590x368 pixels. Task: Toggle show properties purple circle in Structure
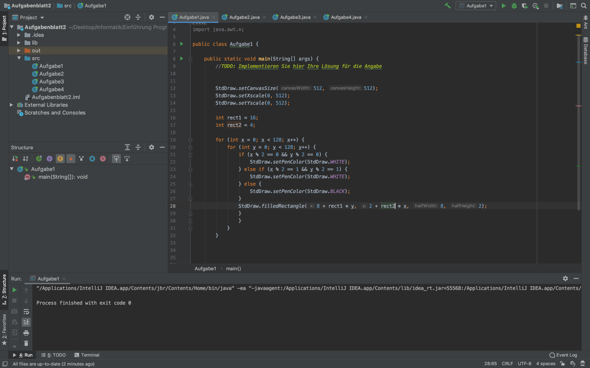point(49,159)
